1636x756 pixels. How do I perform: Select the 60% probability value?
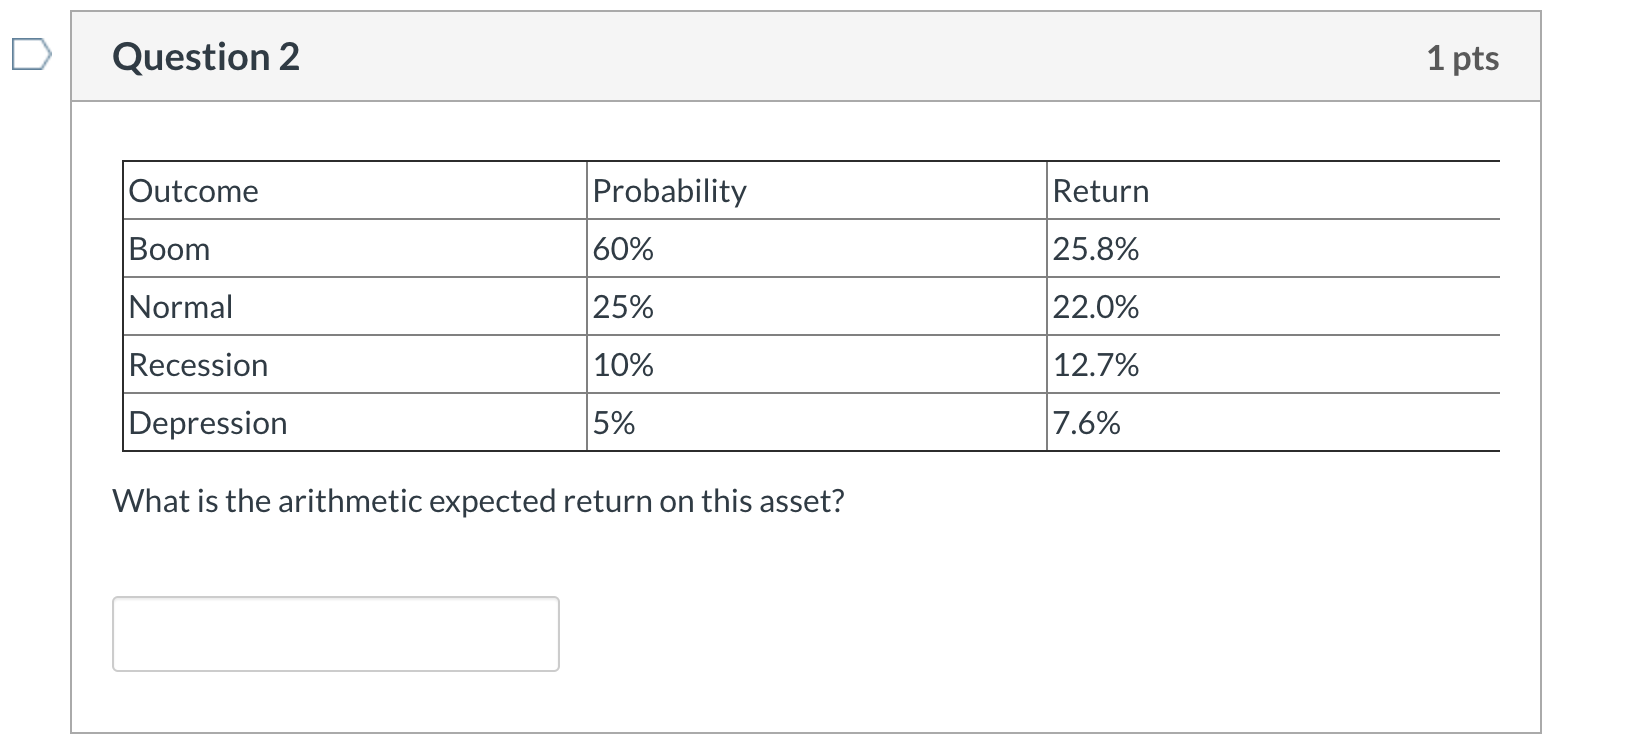coord(622,249)
